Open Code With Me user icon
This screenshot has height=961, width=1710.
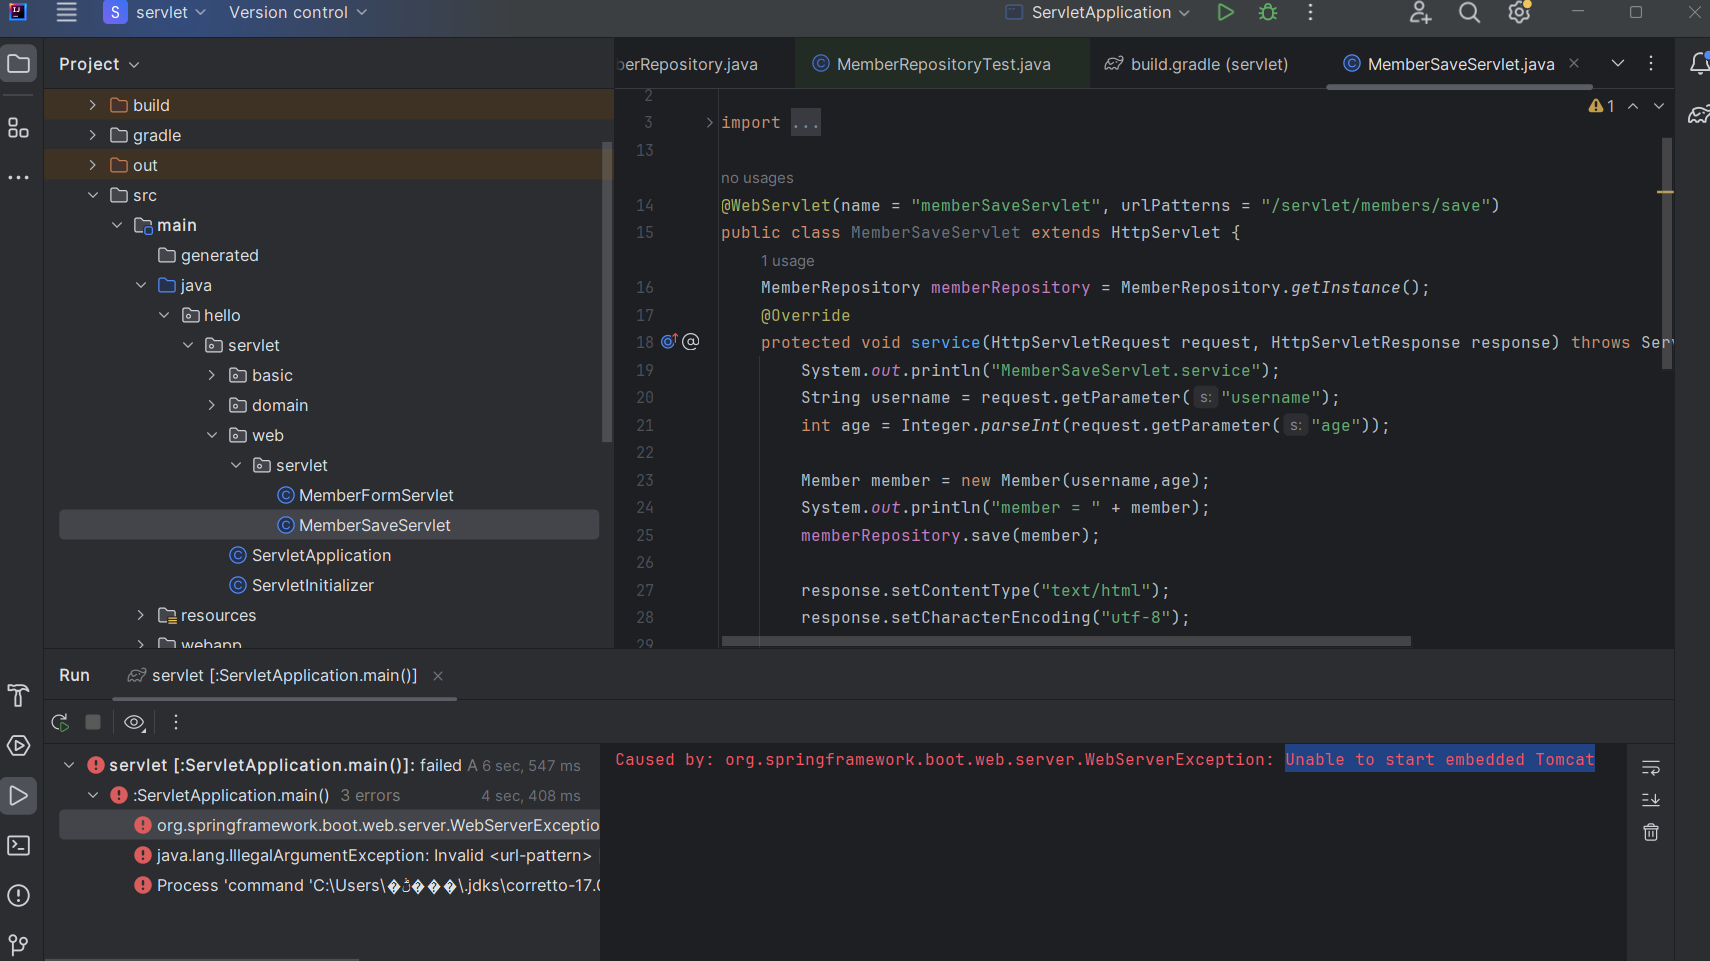(1420, 12)
